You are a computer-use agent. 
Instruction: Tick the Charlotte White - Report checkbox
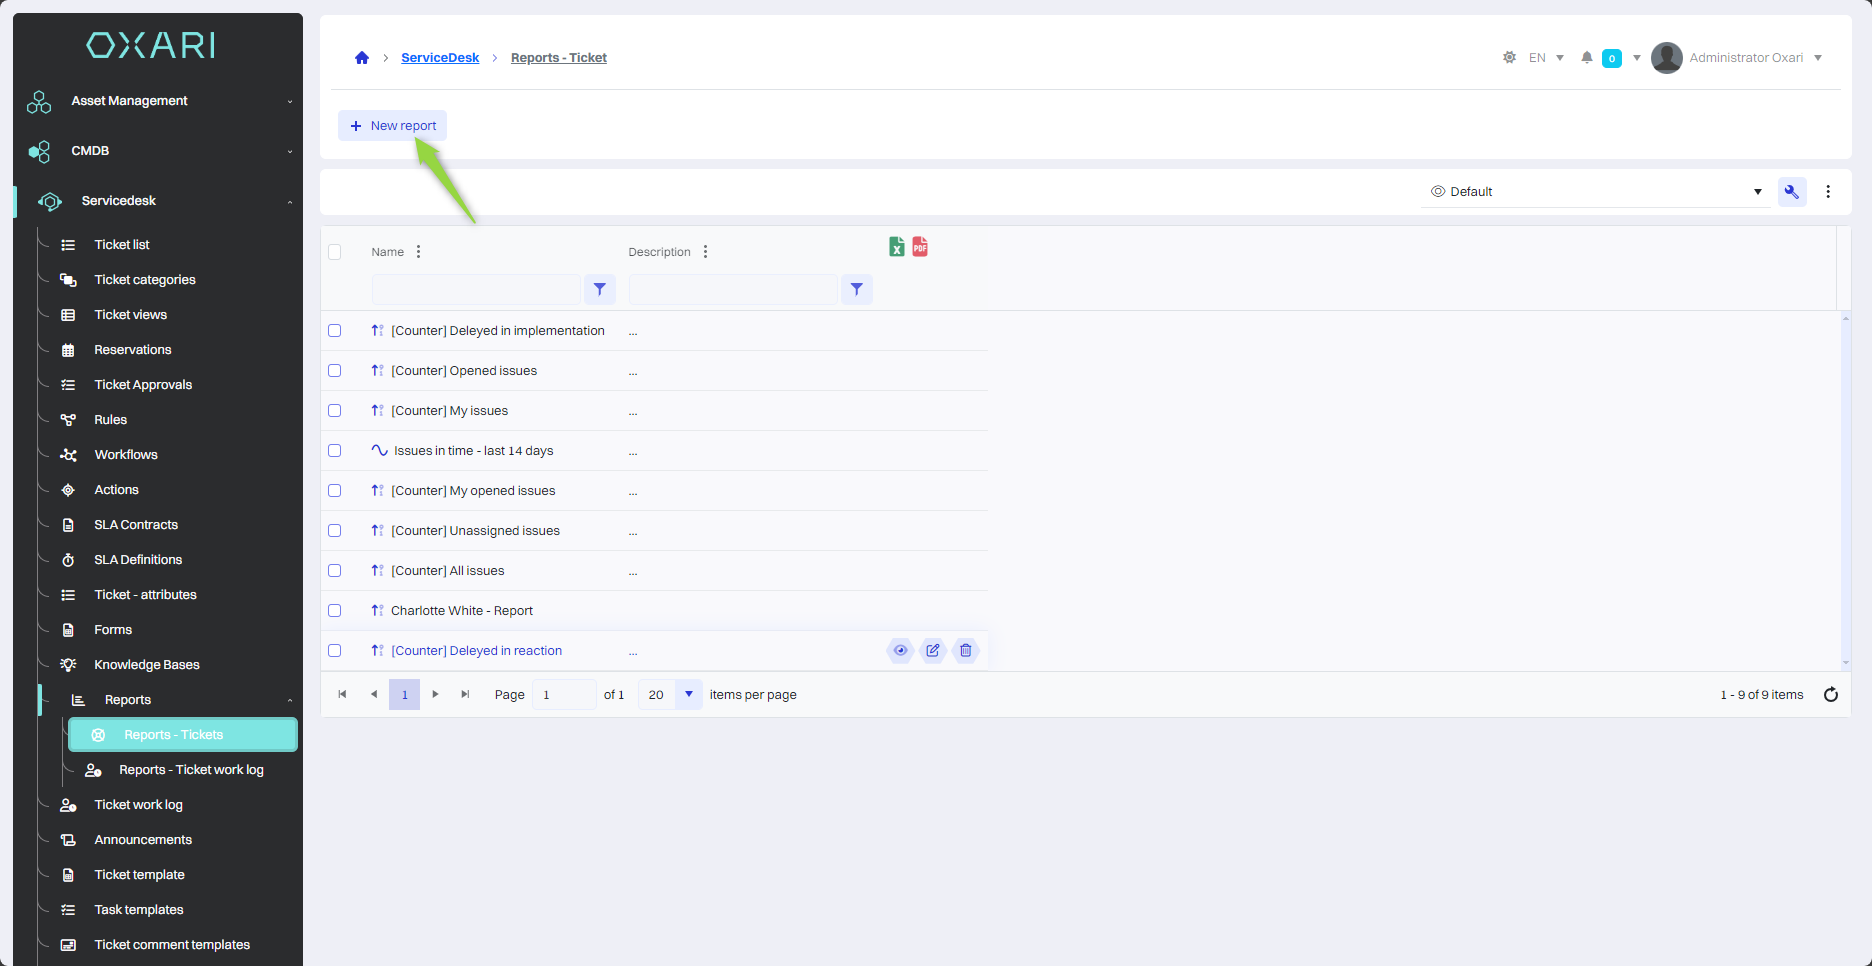click(335, 611)
